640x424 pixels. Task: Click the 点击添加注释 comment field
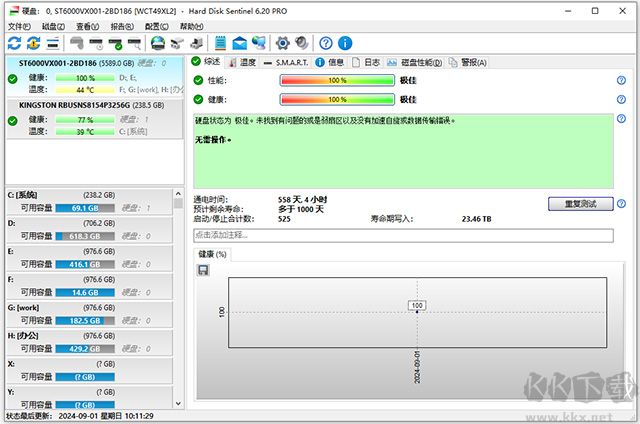point(402,235)
